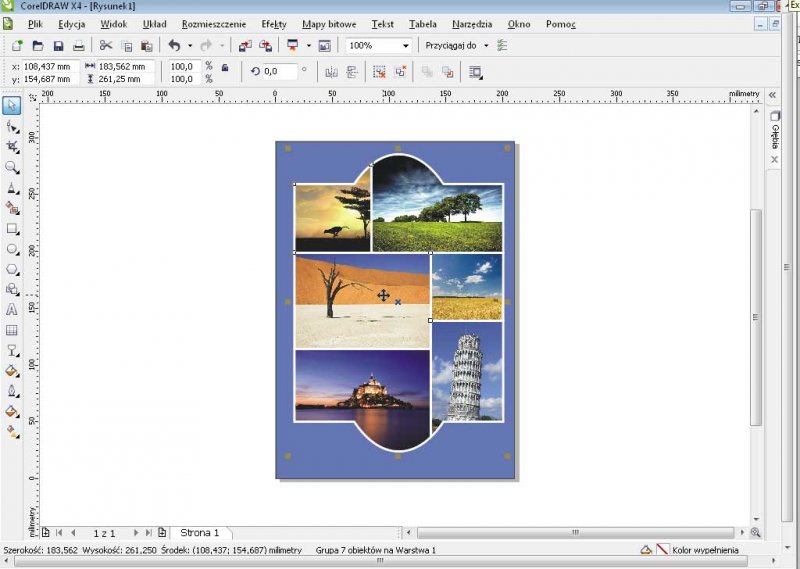
Task: Select the Pick tool in toolbox
Action: [12, 105]
